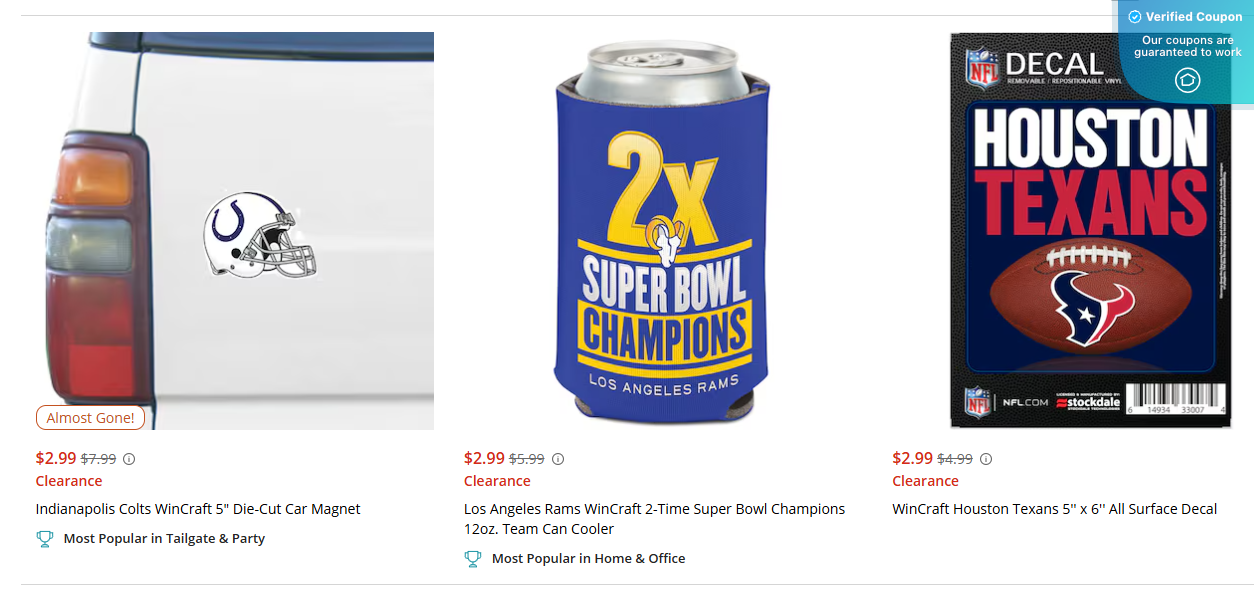Open info icon next to Texans decal price

pyautogui.click(x=986, y=458)
